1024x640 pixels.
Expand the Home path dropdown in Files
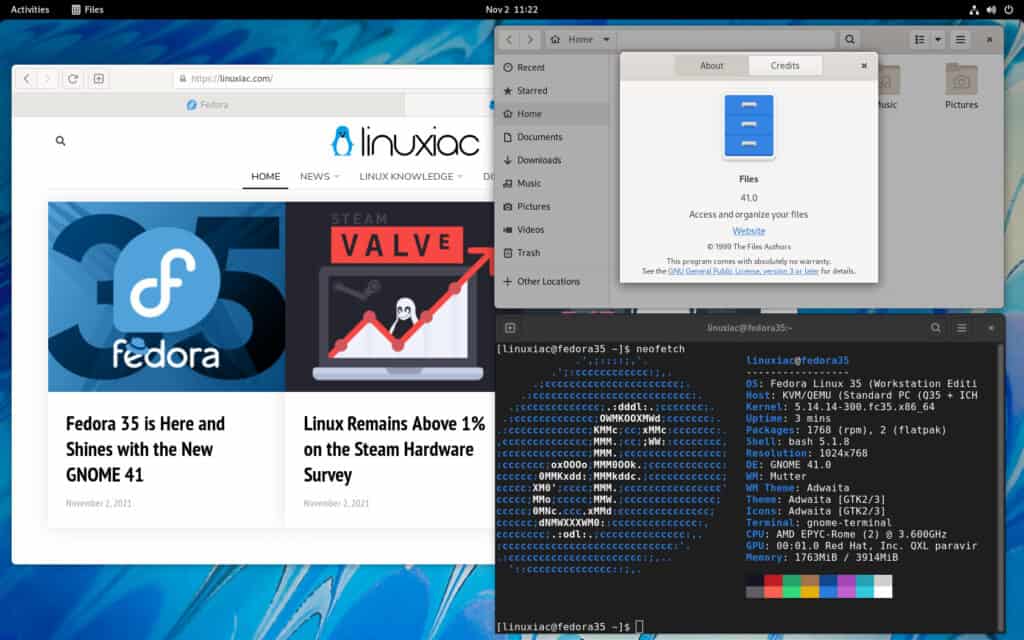(606, 39)
